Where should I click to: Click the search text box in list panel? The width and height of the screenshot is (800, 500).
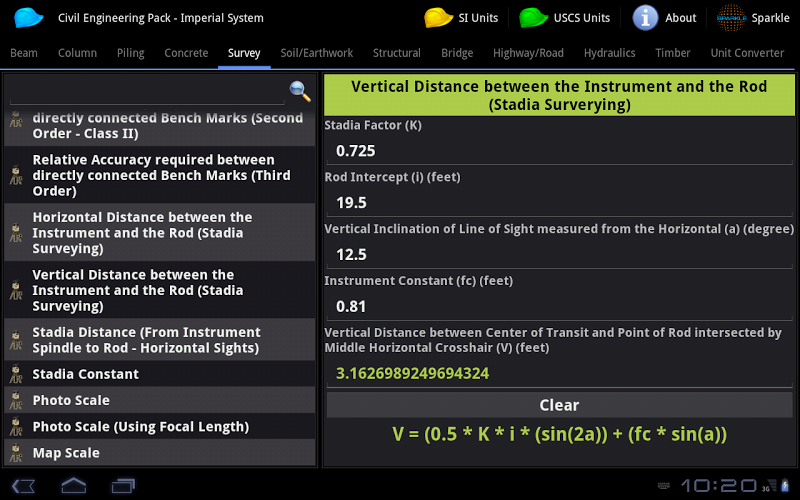click(147, 92)
